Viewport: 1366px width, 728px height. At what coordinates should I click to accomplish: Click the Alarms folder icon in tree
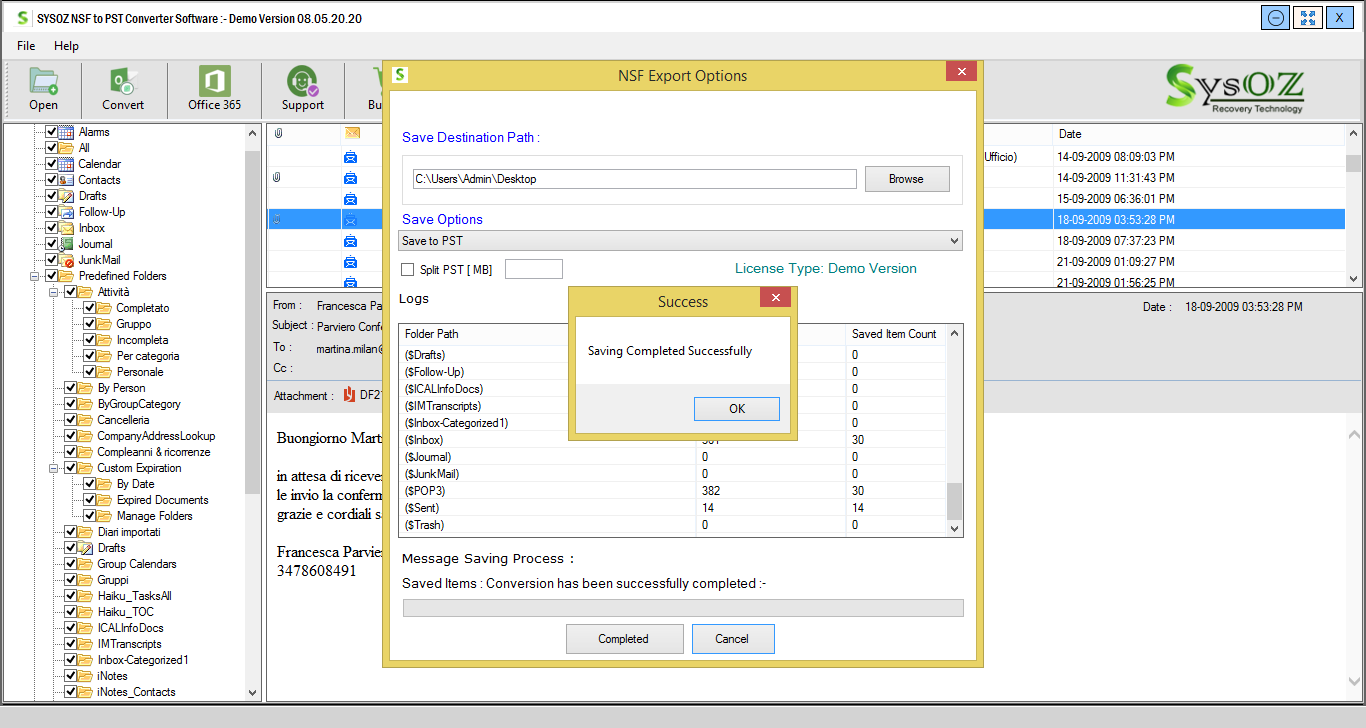pos(66,132)
